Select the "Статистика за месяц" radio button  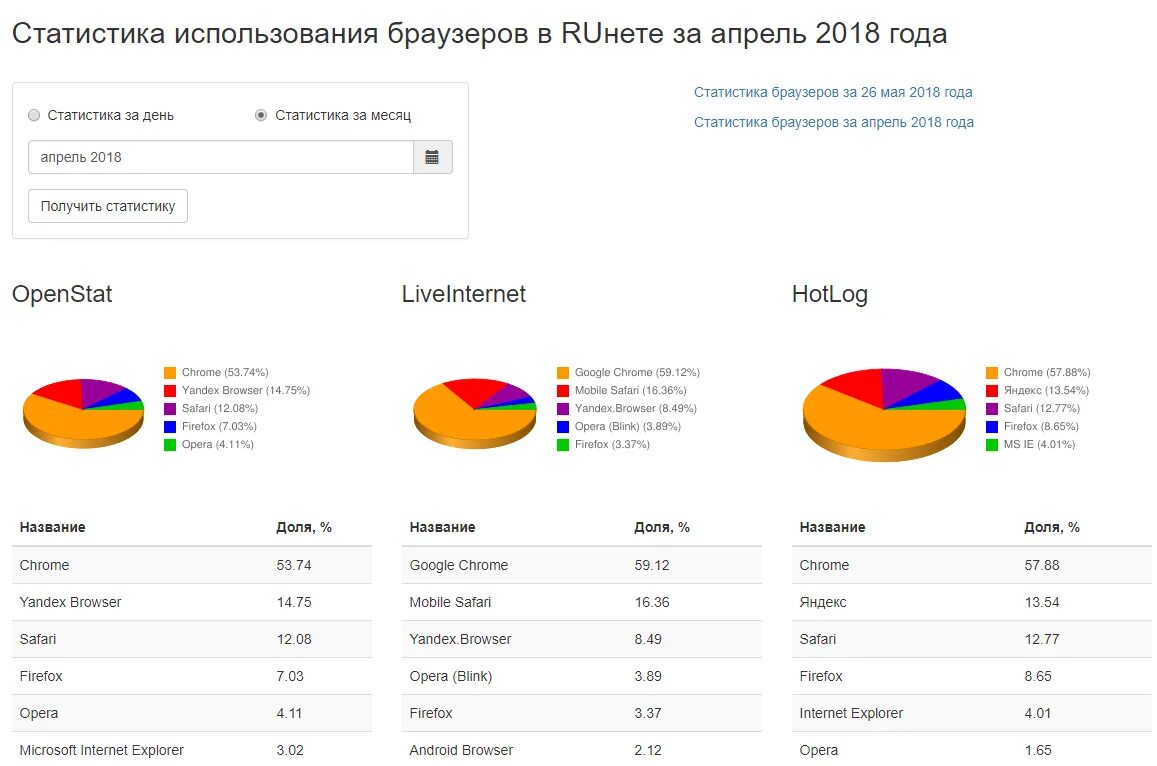tap(260, 115)
